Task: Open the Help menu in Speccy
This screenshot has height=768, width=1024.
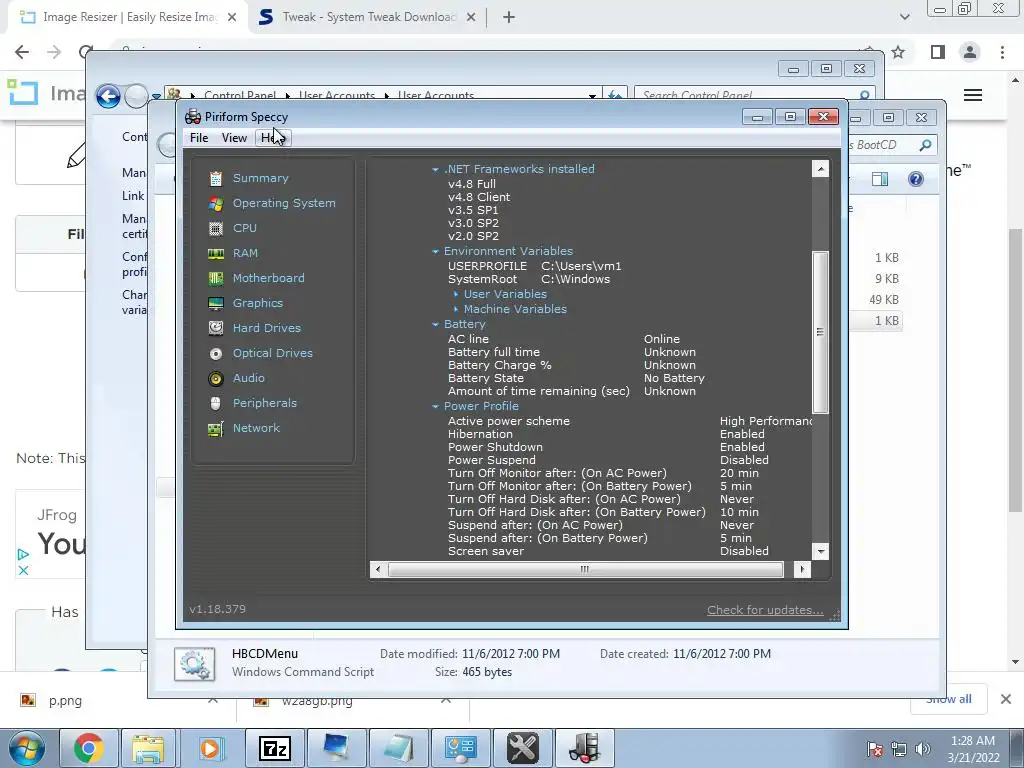Action: click(x=273, y=138)
